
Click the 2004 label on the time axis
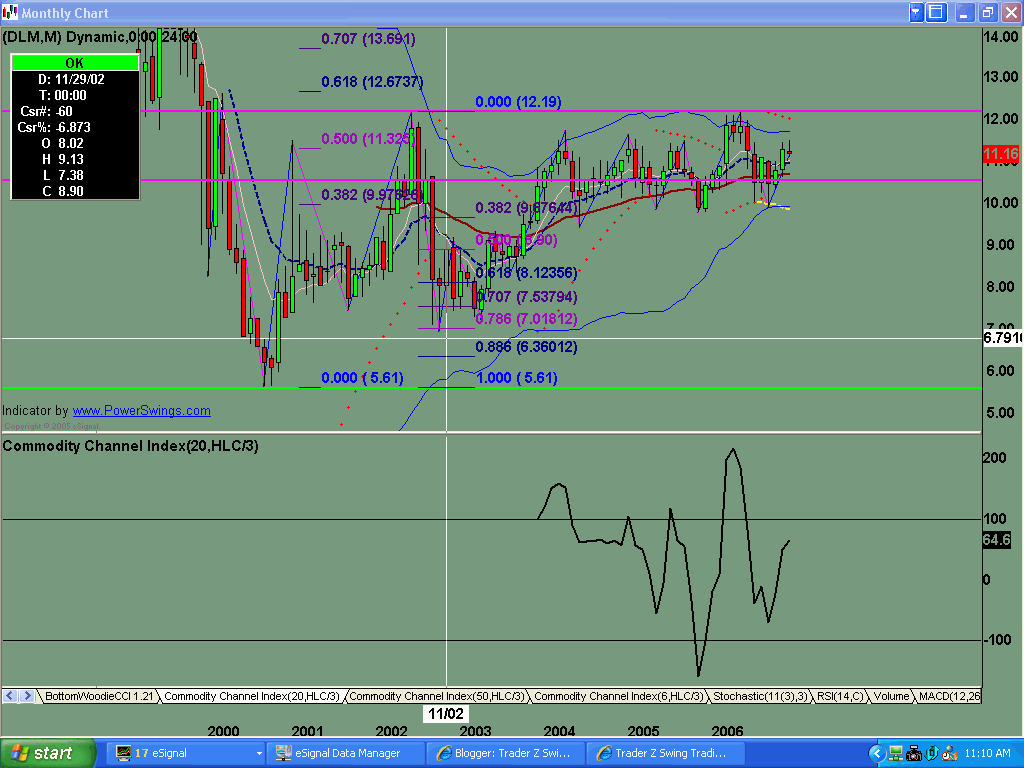coord(560,731)
